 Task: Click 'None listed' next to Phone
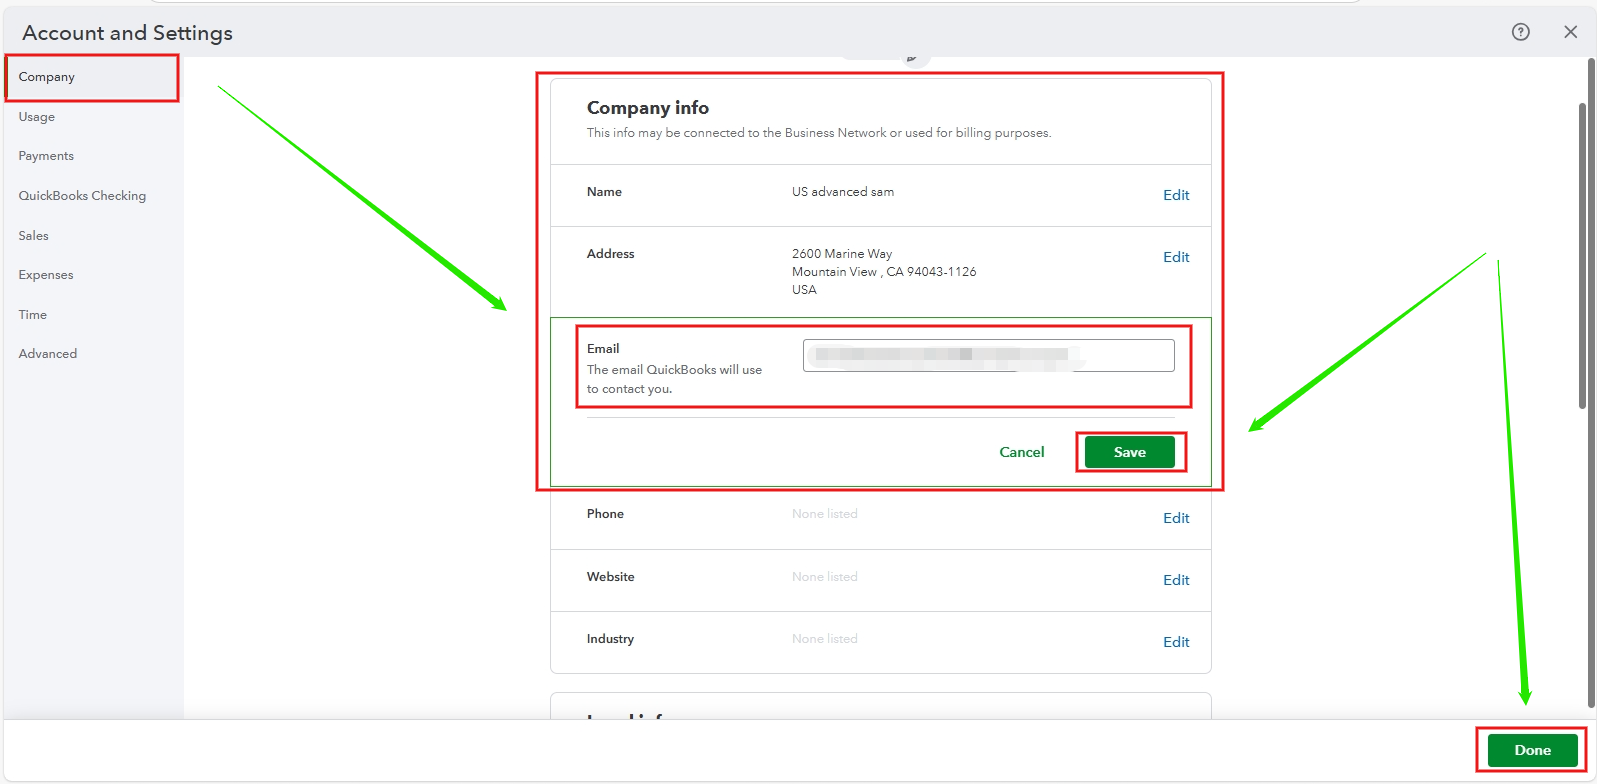(825, 514)
